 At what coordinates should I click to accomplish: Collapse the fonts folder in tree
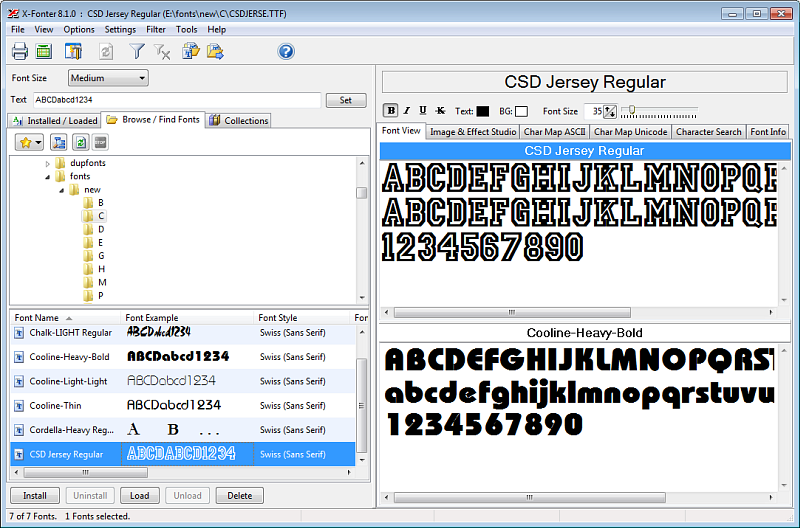[47, 177]
